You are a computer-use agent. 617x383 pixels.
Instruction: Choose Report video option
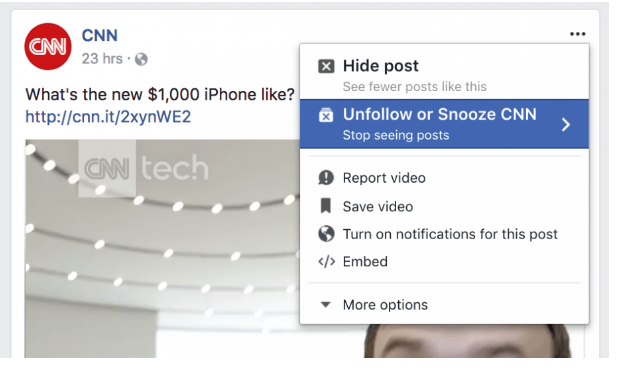[x=444, y=178]
